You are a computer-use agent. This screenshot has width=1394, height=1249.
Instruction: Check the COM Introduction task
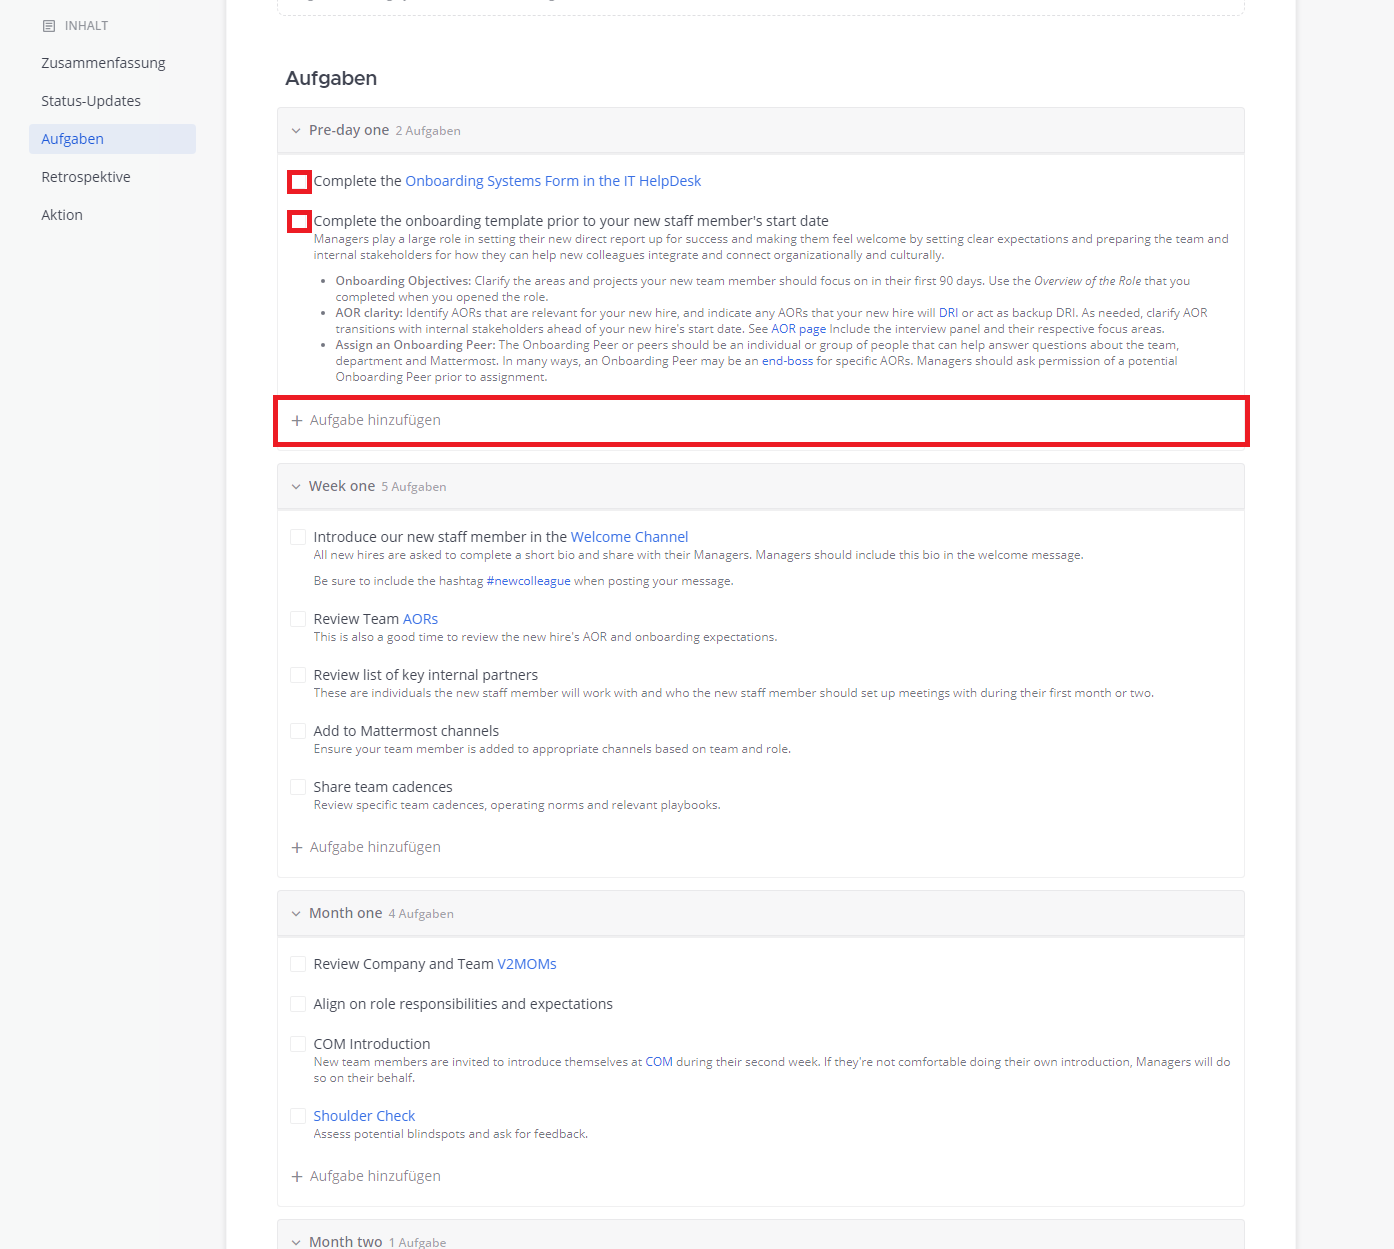coord(298,1045)
